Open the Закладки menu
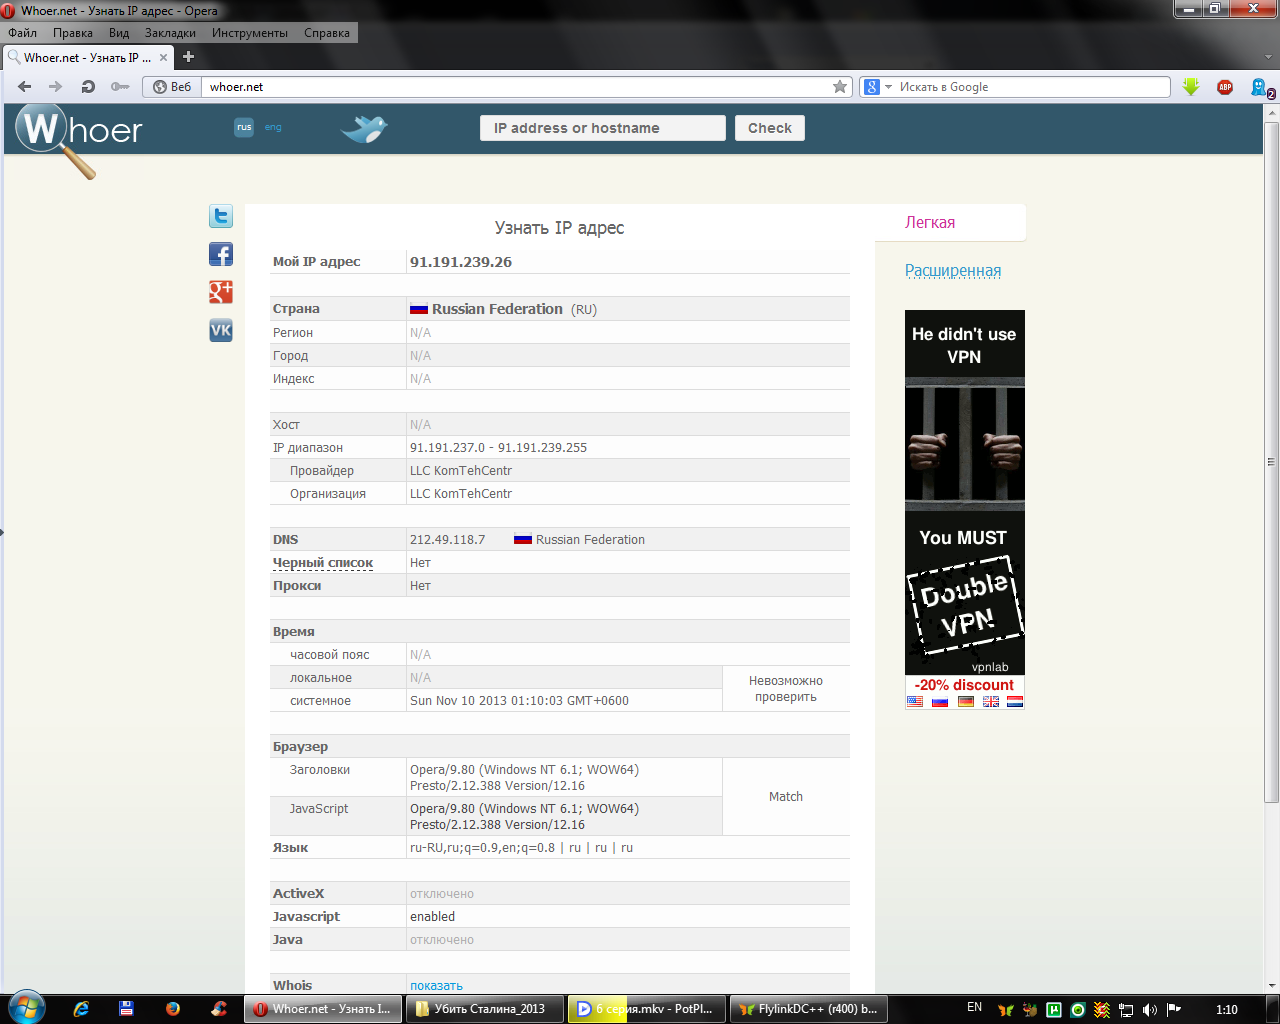The height and width of the screenshot is (1024, 1280). coord(170,33)
